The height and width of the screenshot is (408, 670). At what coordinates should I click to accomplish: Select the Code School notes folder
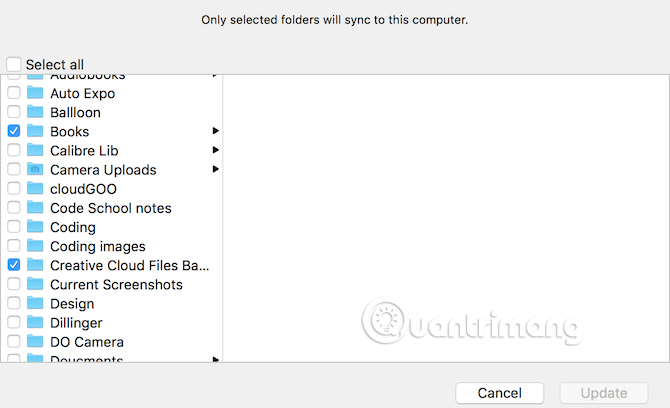point(110,208)
